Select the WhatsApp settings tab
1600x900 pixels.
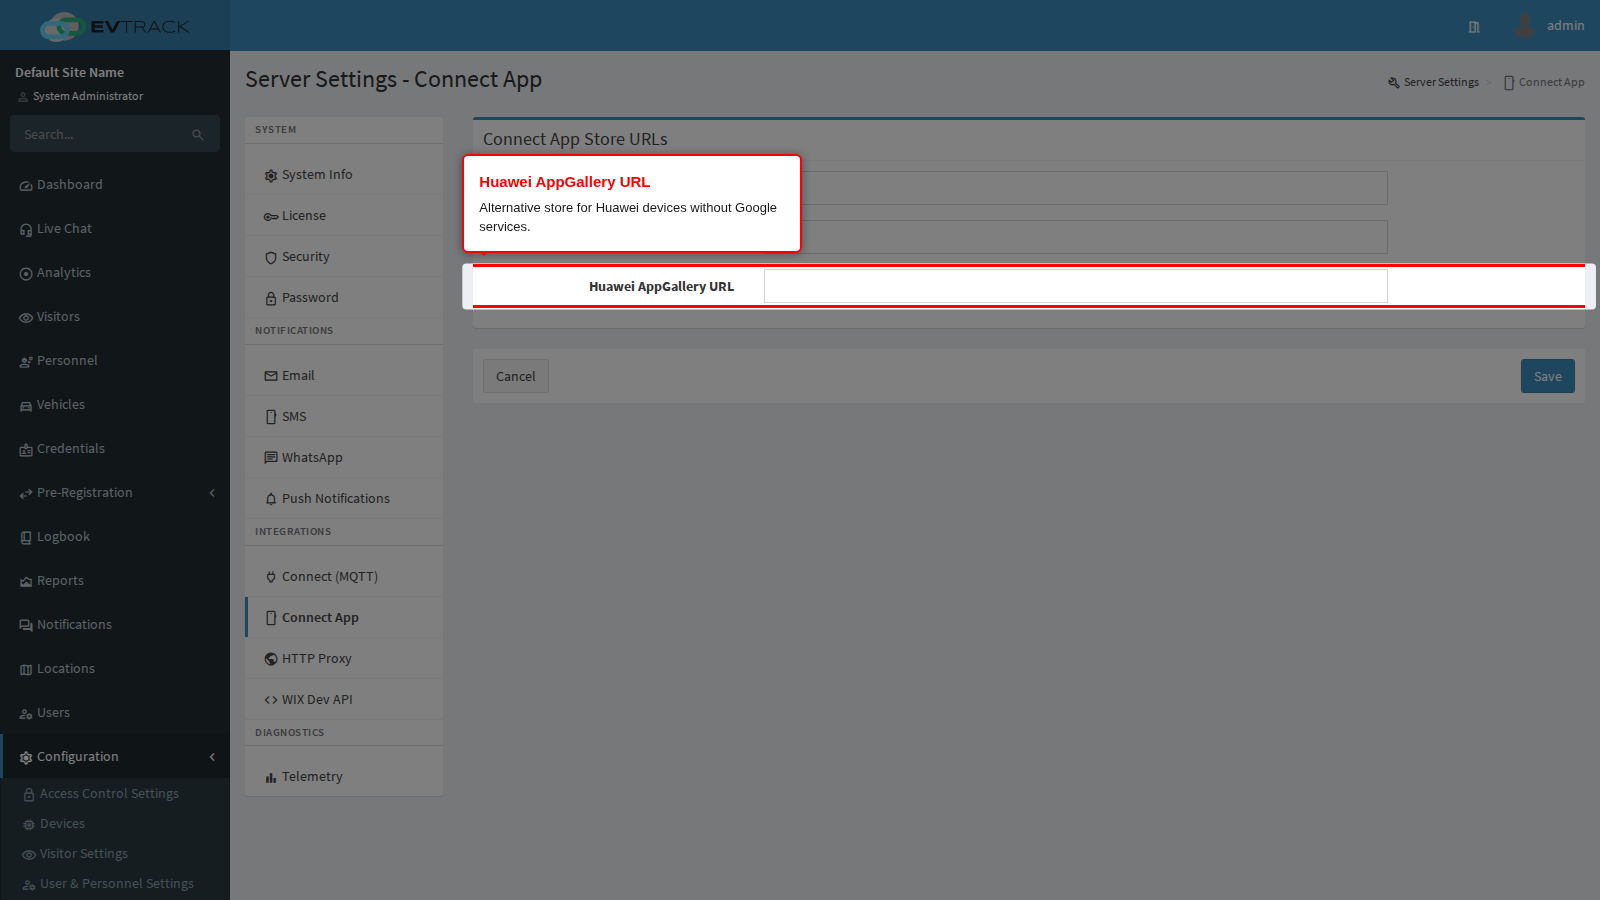(x=344, y=458)
